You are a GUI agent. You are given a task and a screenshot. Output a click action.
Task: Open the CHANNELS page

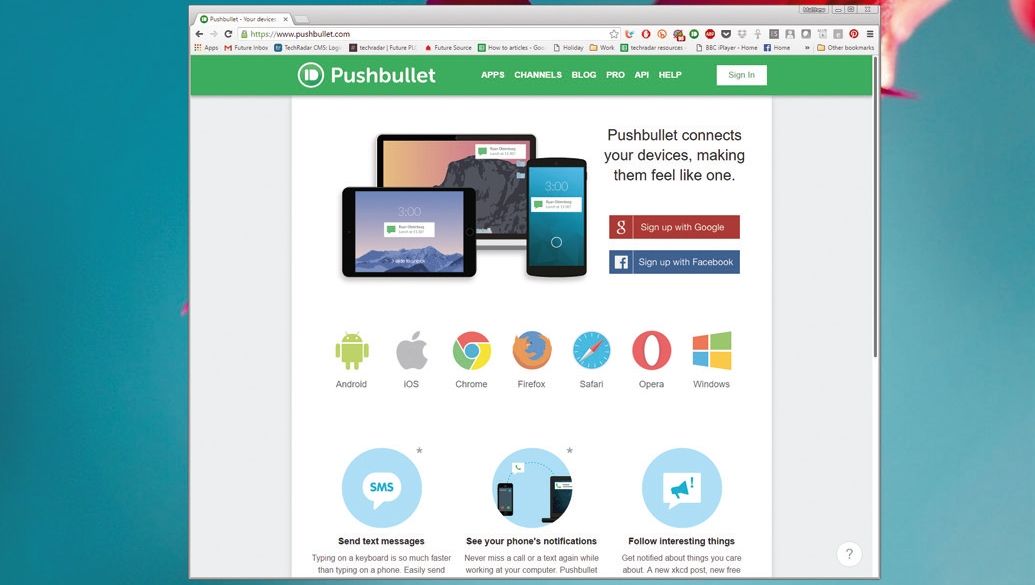click(x=538, y=75)
